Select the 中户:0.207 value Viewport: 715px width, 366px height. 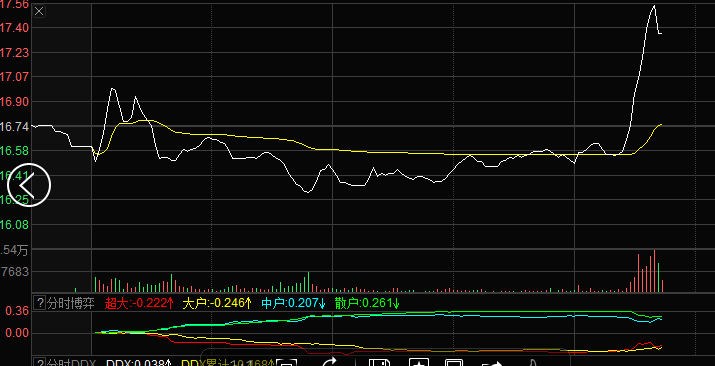[x=294, y=303]
